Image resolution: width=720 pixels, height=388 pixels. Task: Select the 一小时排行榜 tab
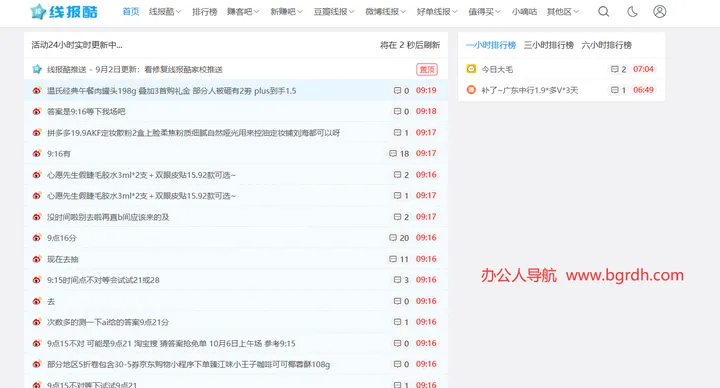(491, 45)
